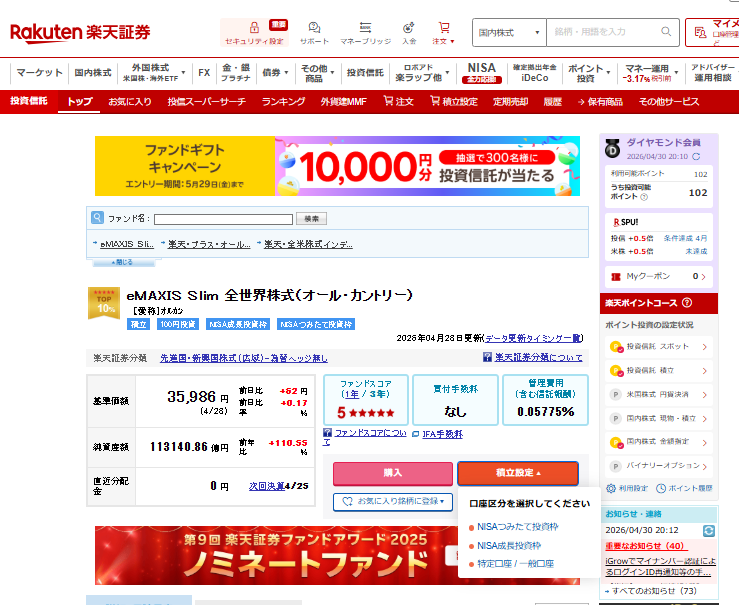Select NISAつみたて投資枠 account option

click(x=517, y=527)
